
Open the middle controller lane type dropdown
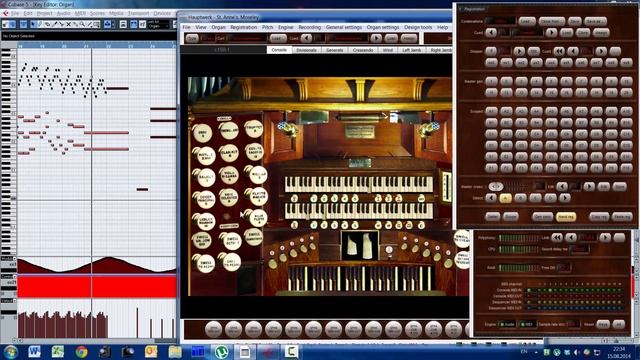click(x=15, y=277)
